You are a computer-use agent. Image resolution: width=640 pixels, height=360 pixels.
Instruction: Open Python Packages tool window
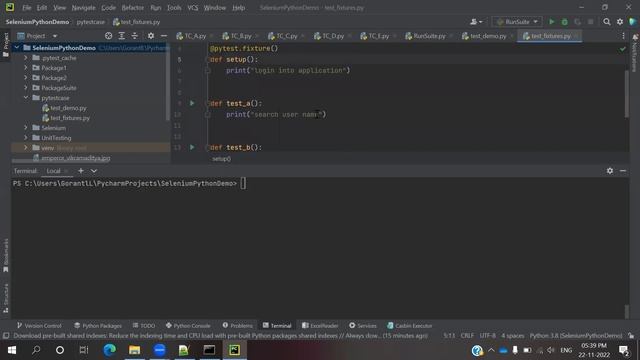(98, 325)
